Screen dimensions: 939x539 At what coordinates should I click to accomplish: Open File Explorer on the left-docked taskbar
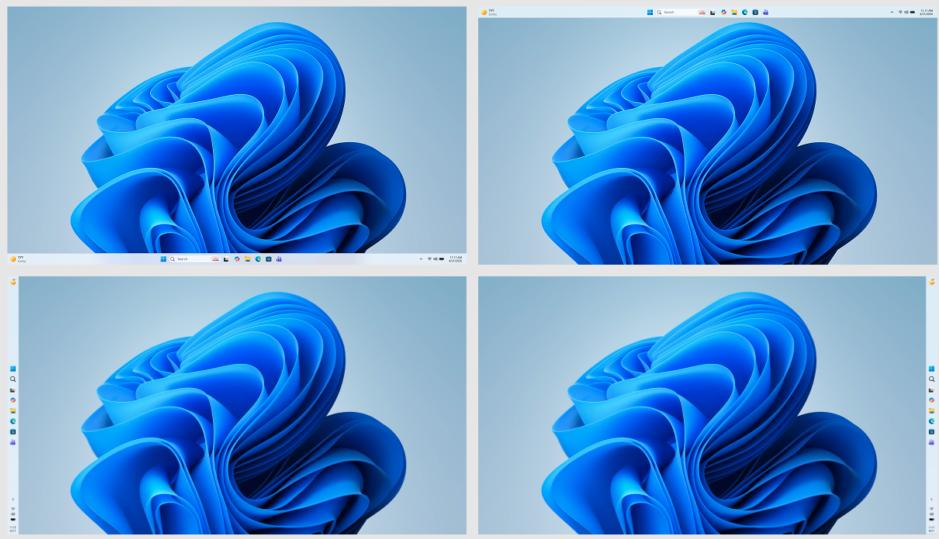[13, 411]
